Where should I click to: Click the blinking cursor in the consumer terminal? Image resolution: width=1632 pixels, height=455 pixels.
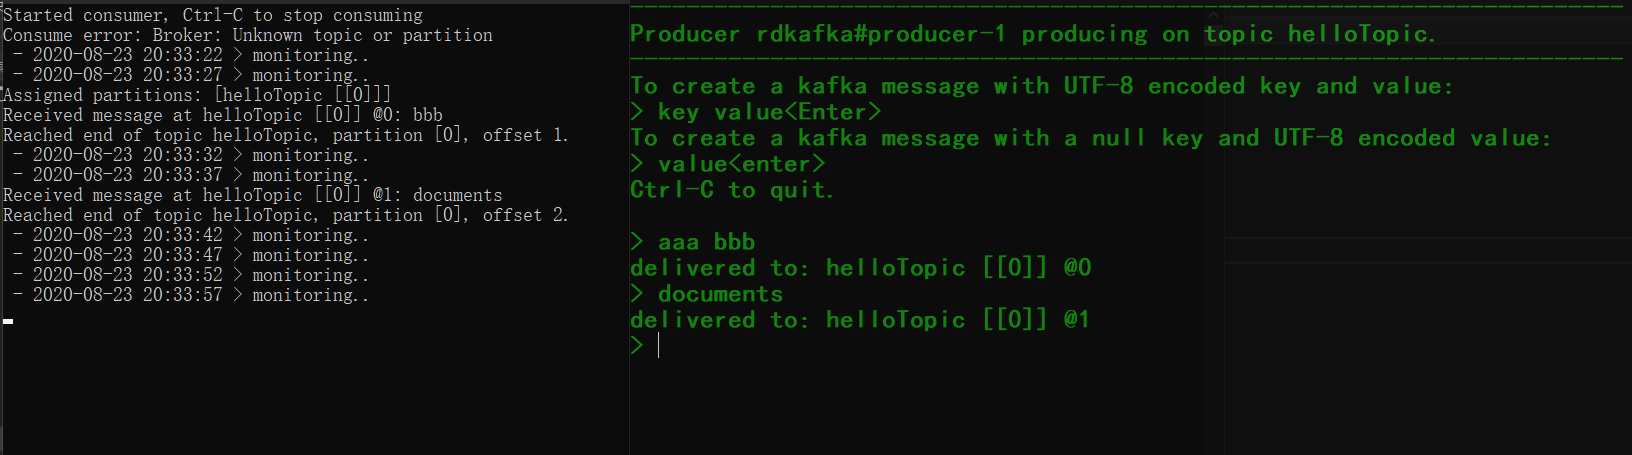(x=8, y=321)
